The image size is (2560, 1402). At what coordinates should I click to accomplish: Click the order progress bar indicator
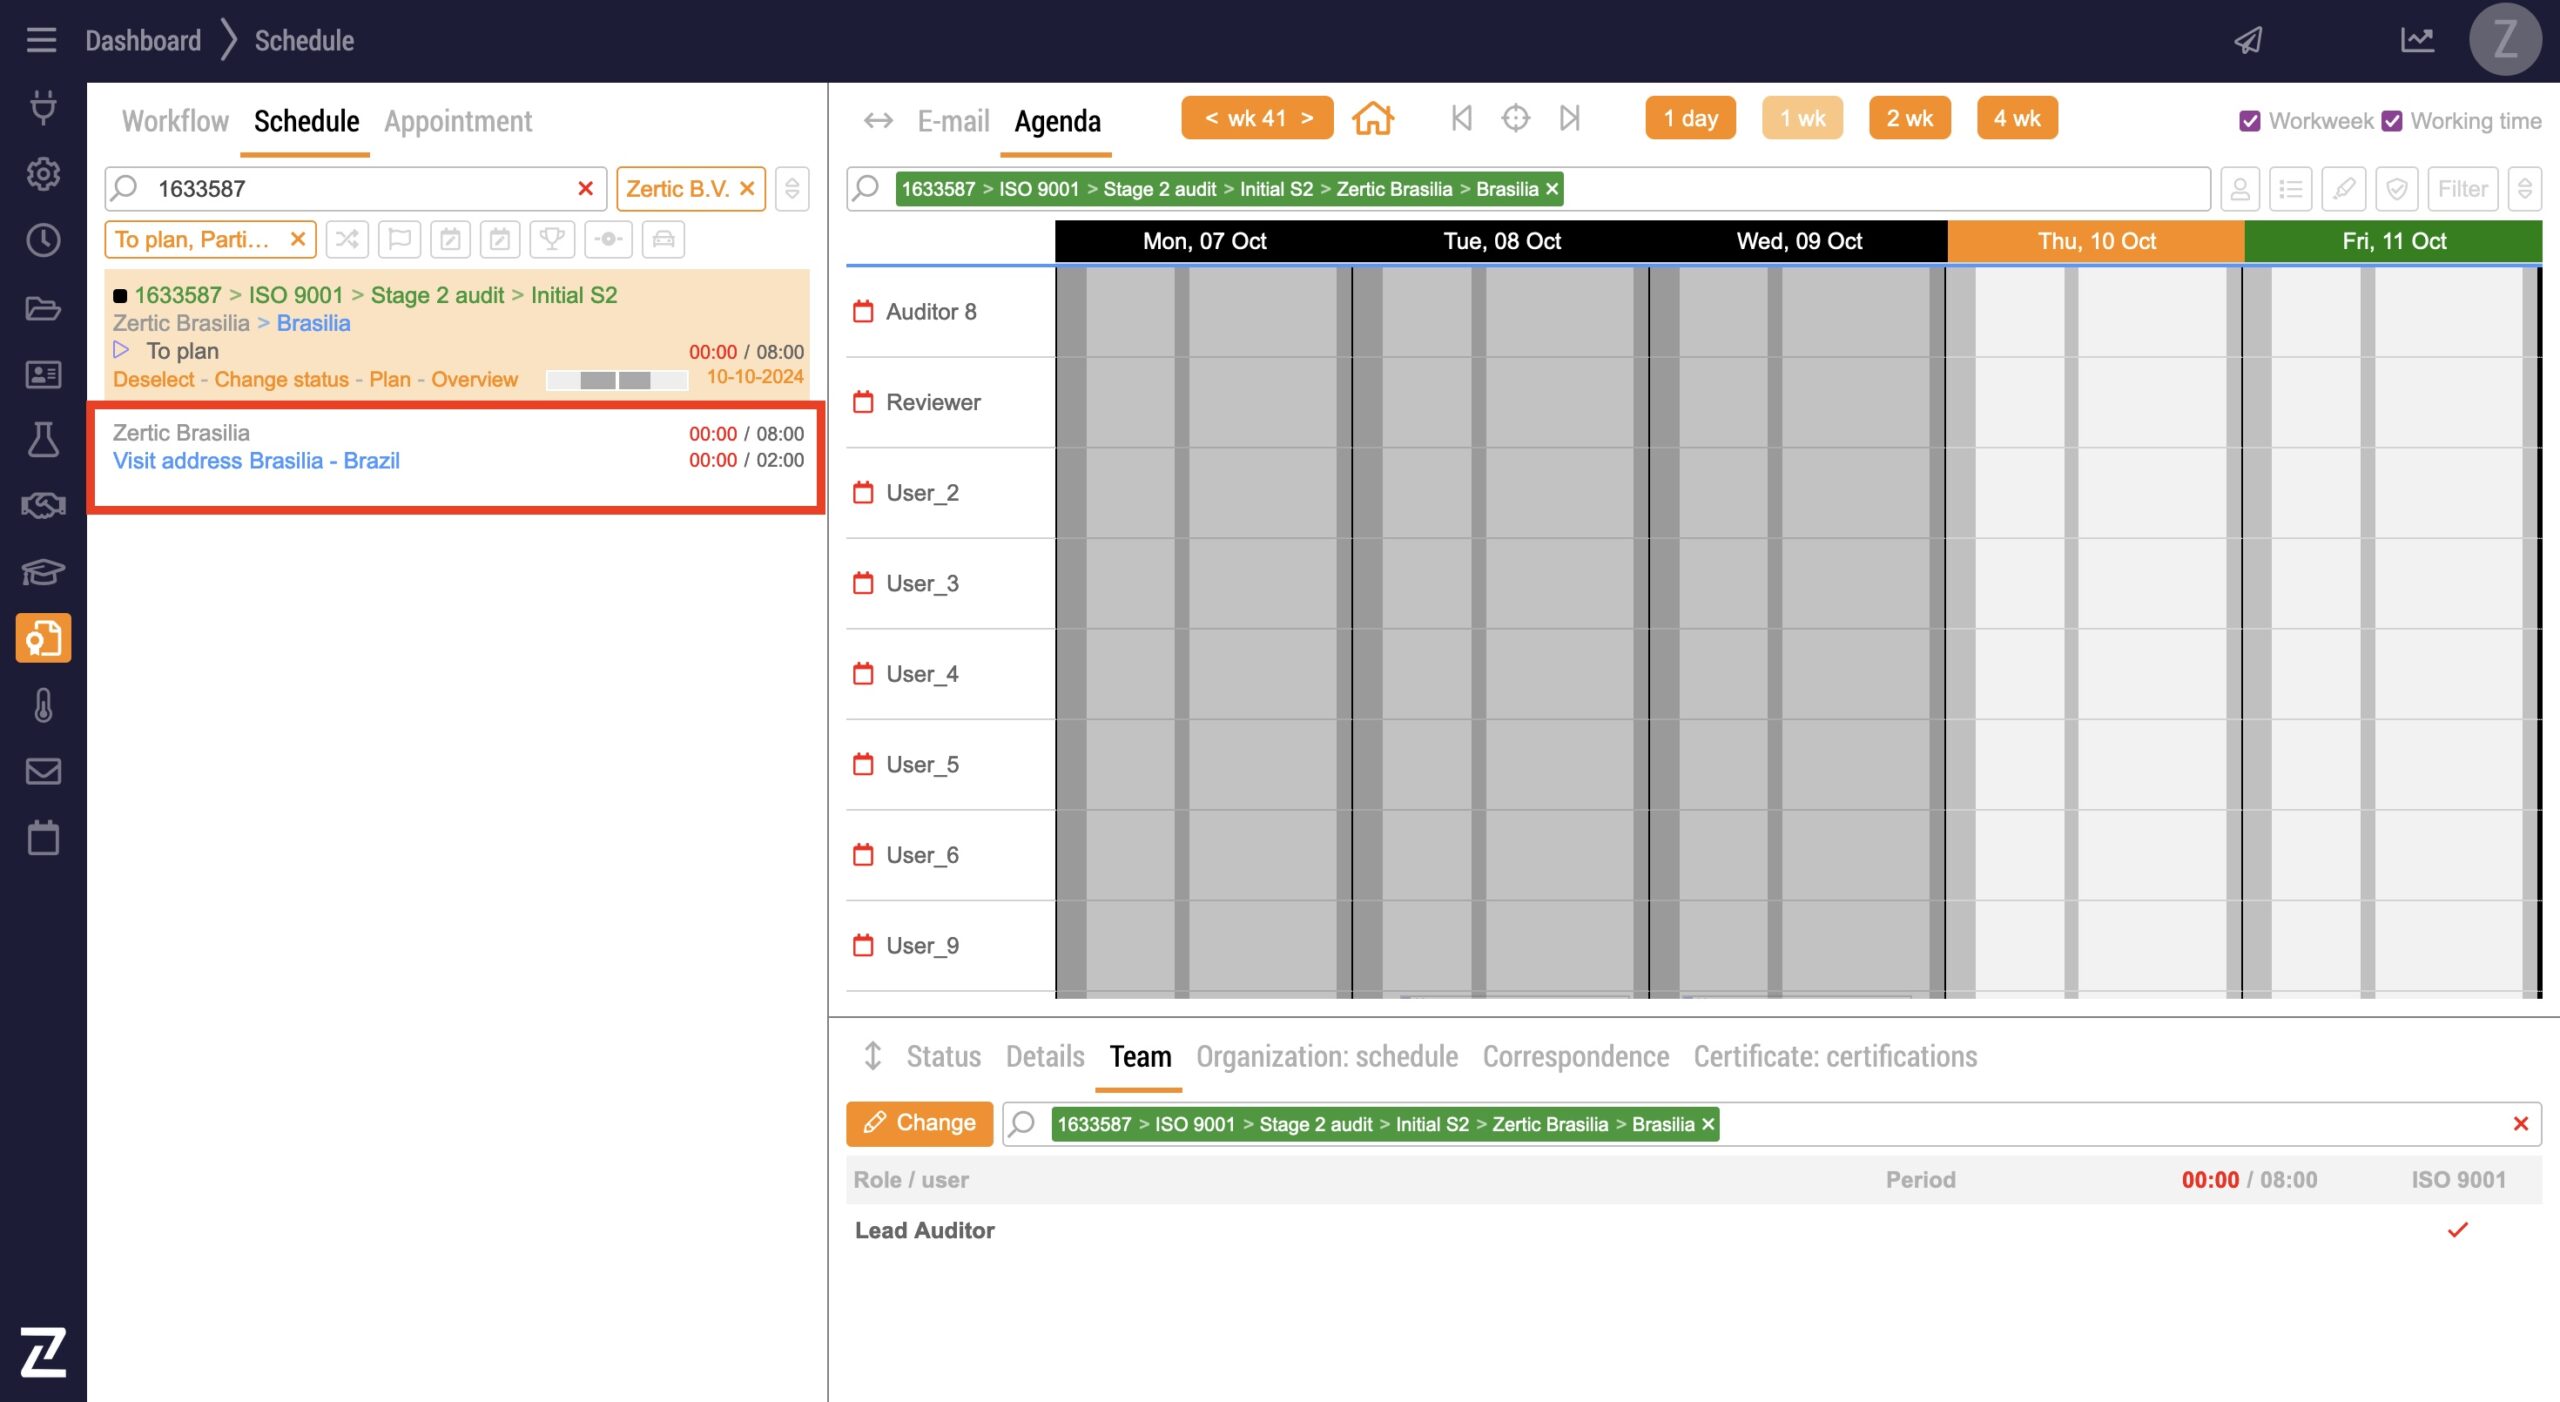pos(616,380)
